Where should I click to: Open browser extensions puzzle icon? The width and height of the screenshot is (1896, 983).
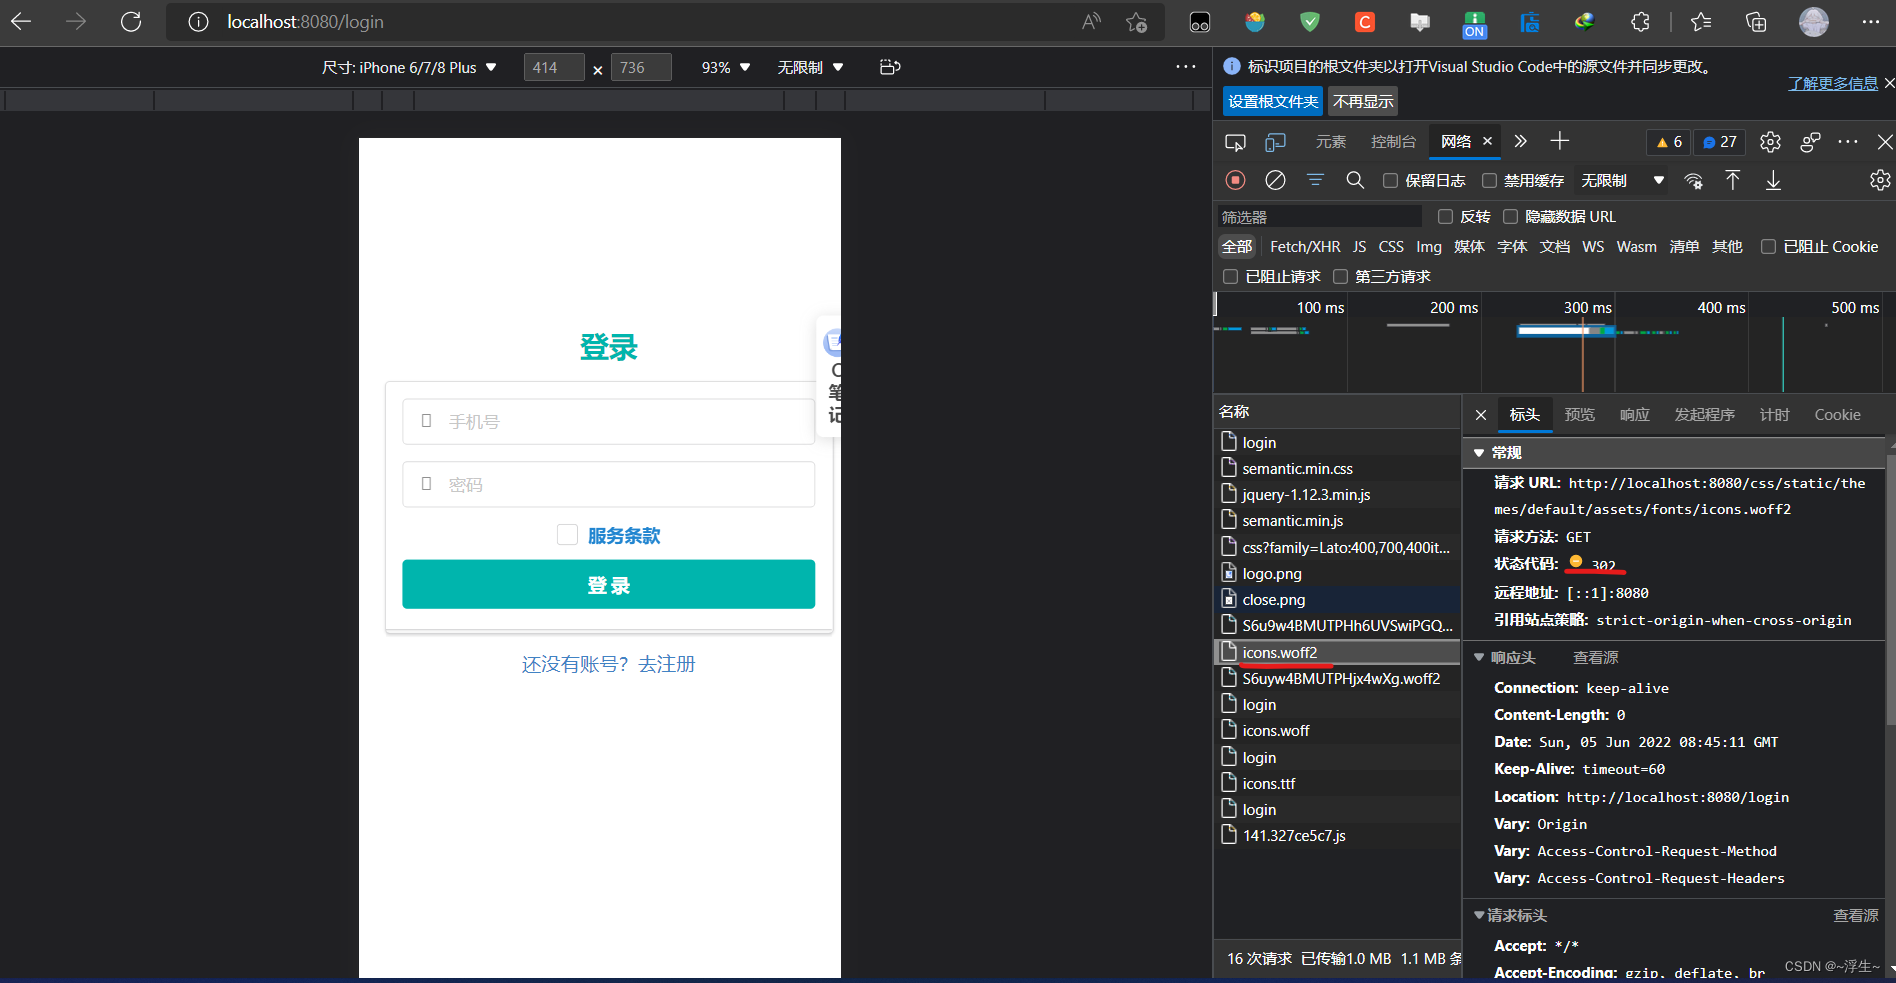pyautogui.click(x=1640, y=22)
